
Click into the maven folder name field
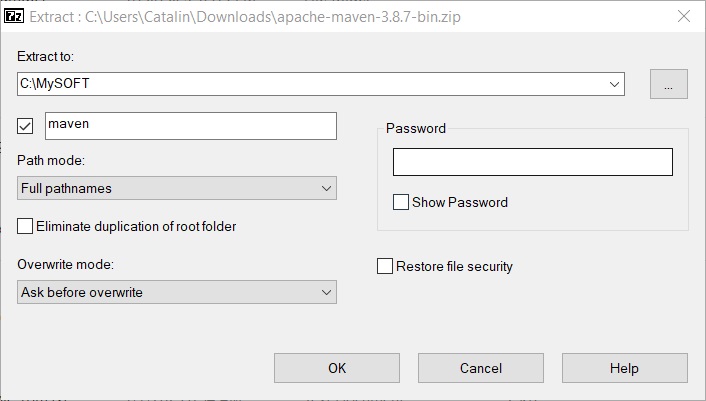(x=191, y=126)
